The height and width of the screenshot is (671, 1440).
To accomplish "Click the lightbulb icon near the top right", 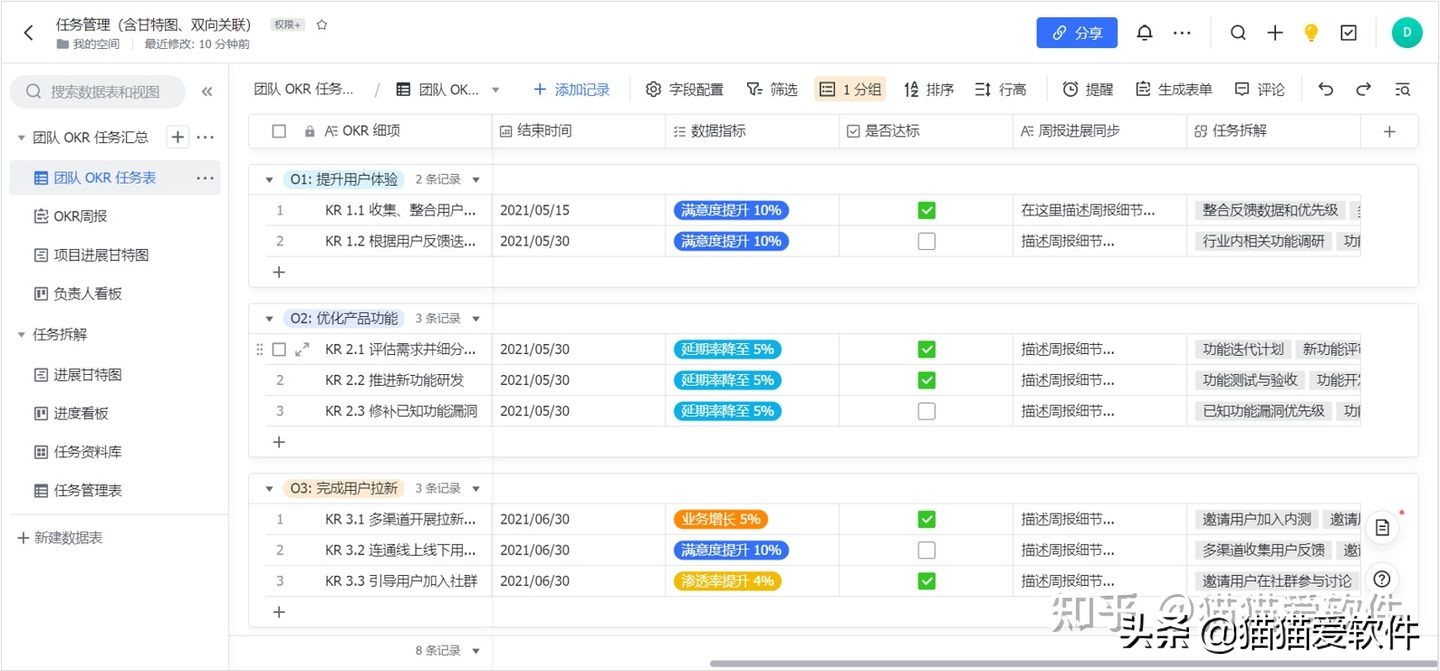I will click(x=1311, y=32).
